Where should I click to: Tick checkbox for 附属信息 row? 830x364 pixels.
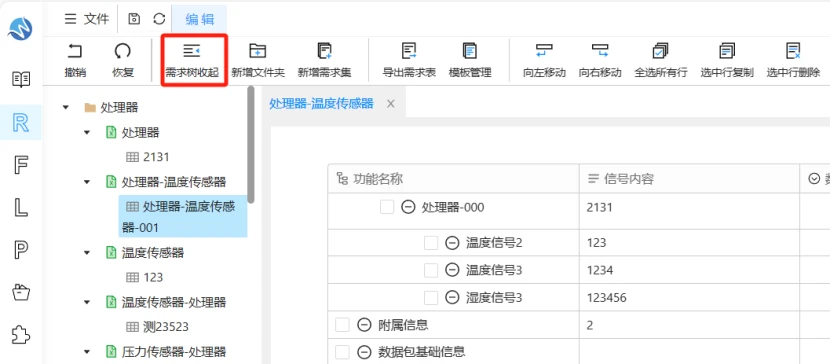pos(342,325)
